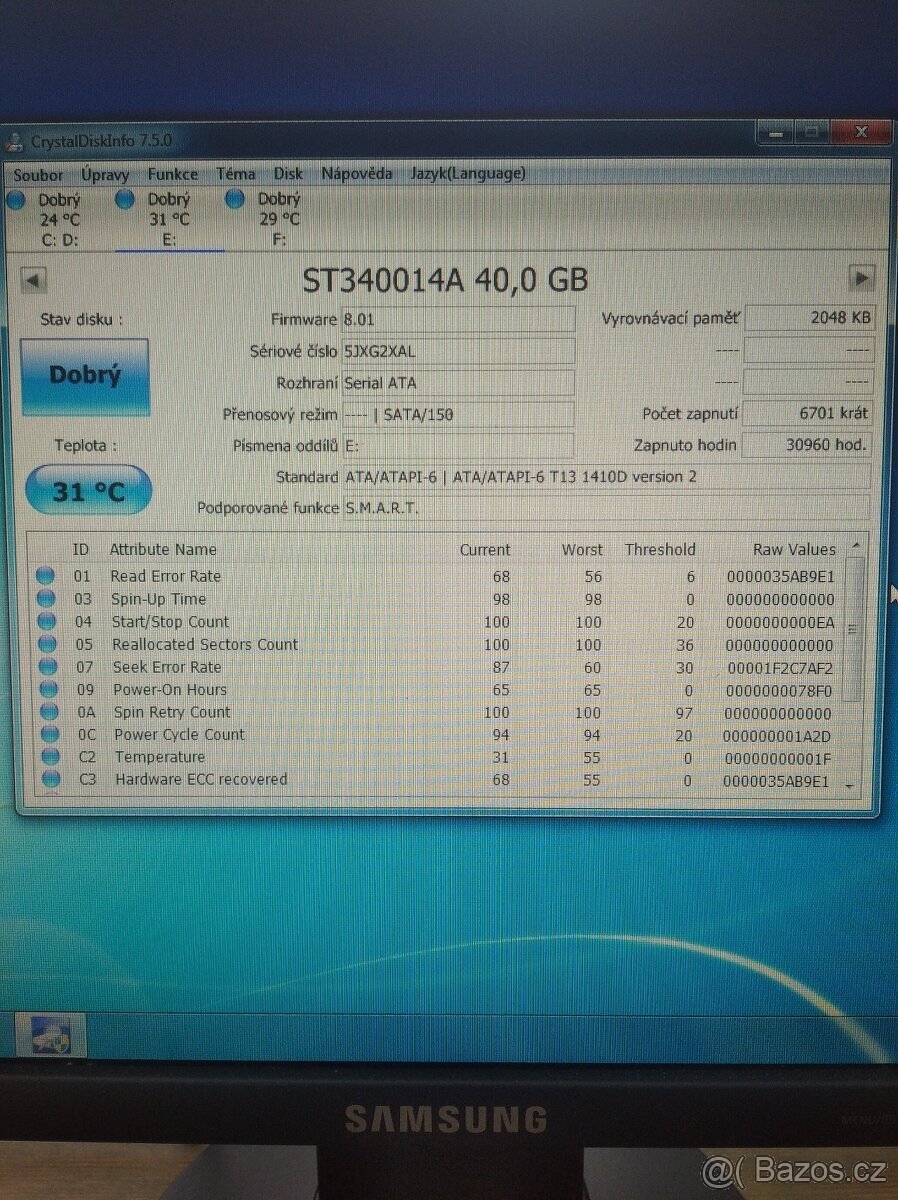898x1200 pixels.
Task: Click the health status circle for drive F:
Action: (236, 199)
